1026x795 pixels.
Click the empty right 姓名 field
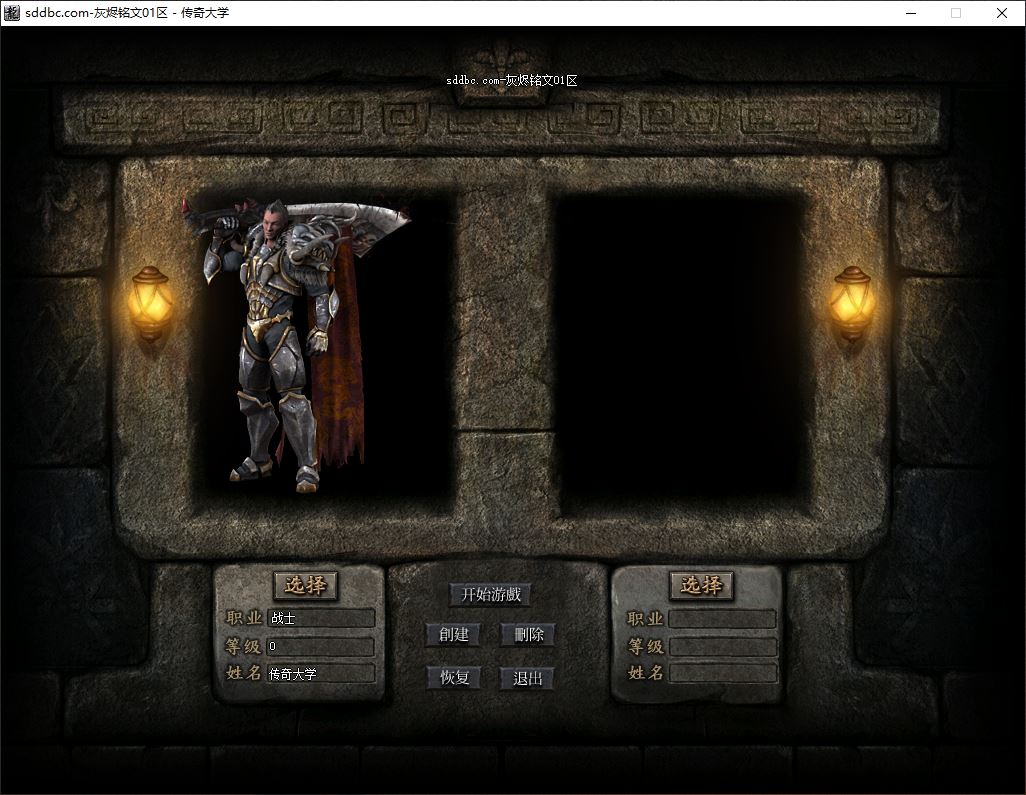722,673
